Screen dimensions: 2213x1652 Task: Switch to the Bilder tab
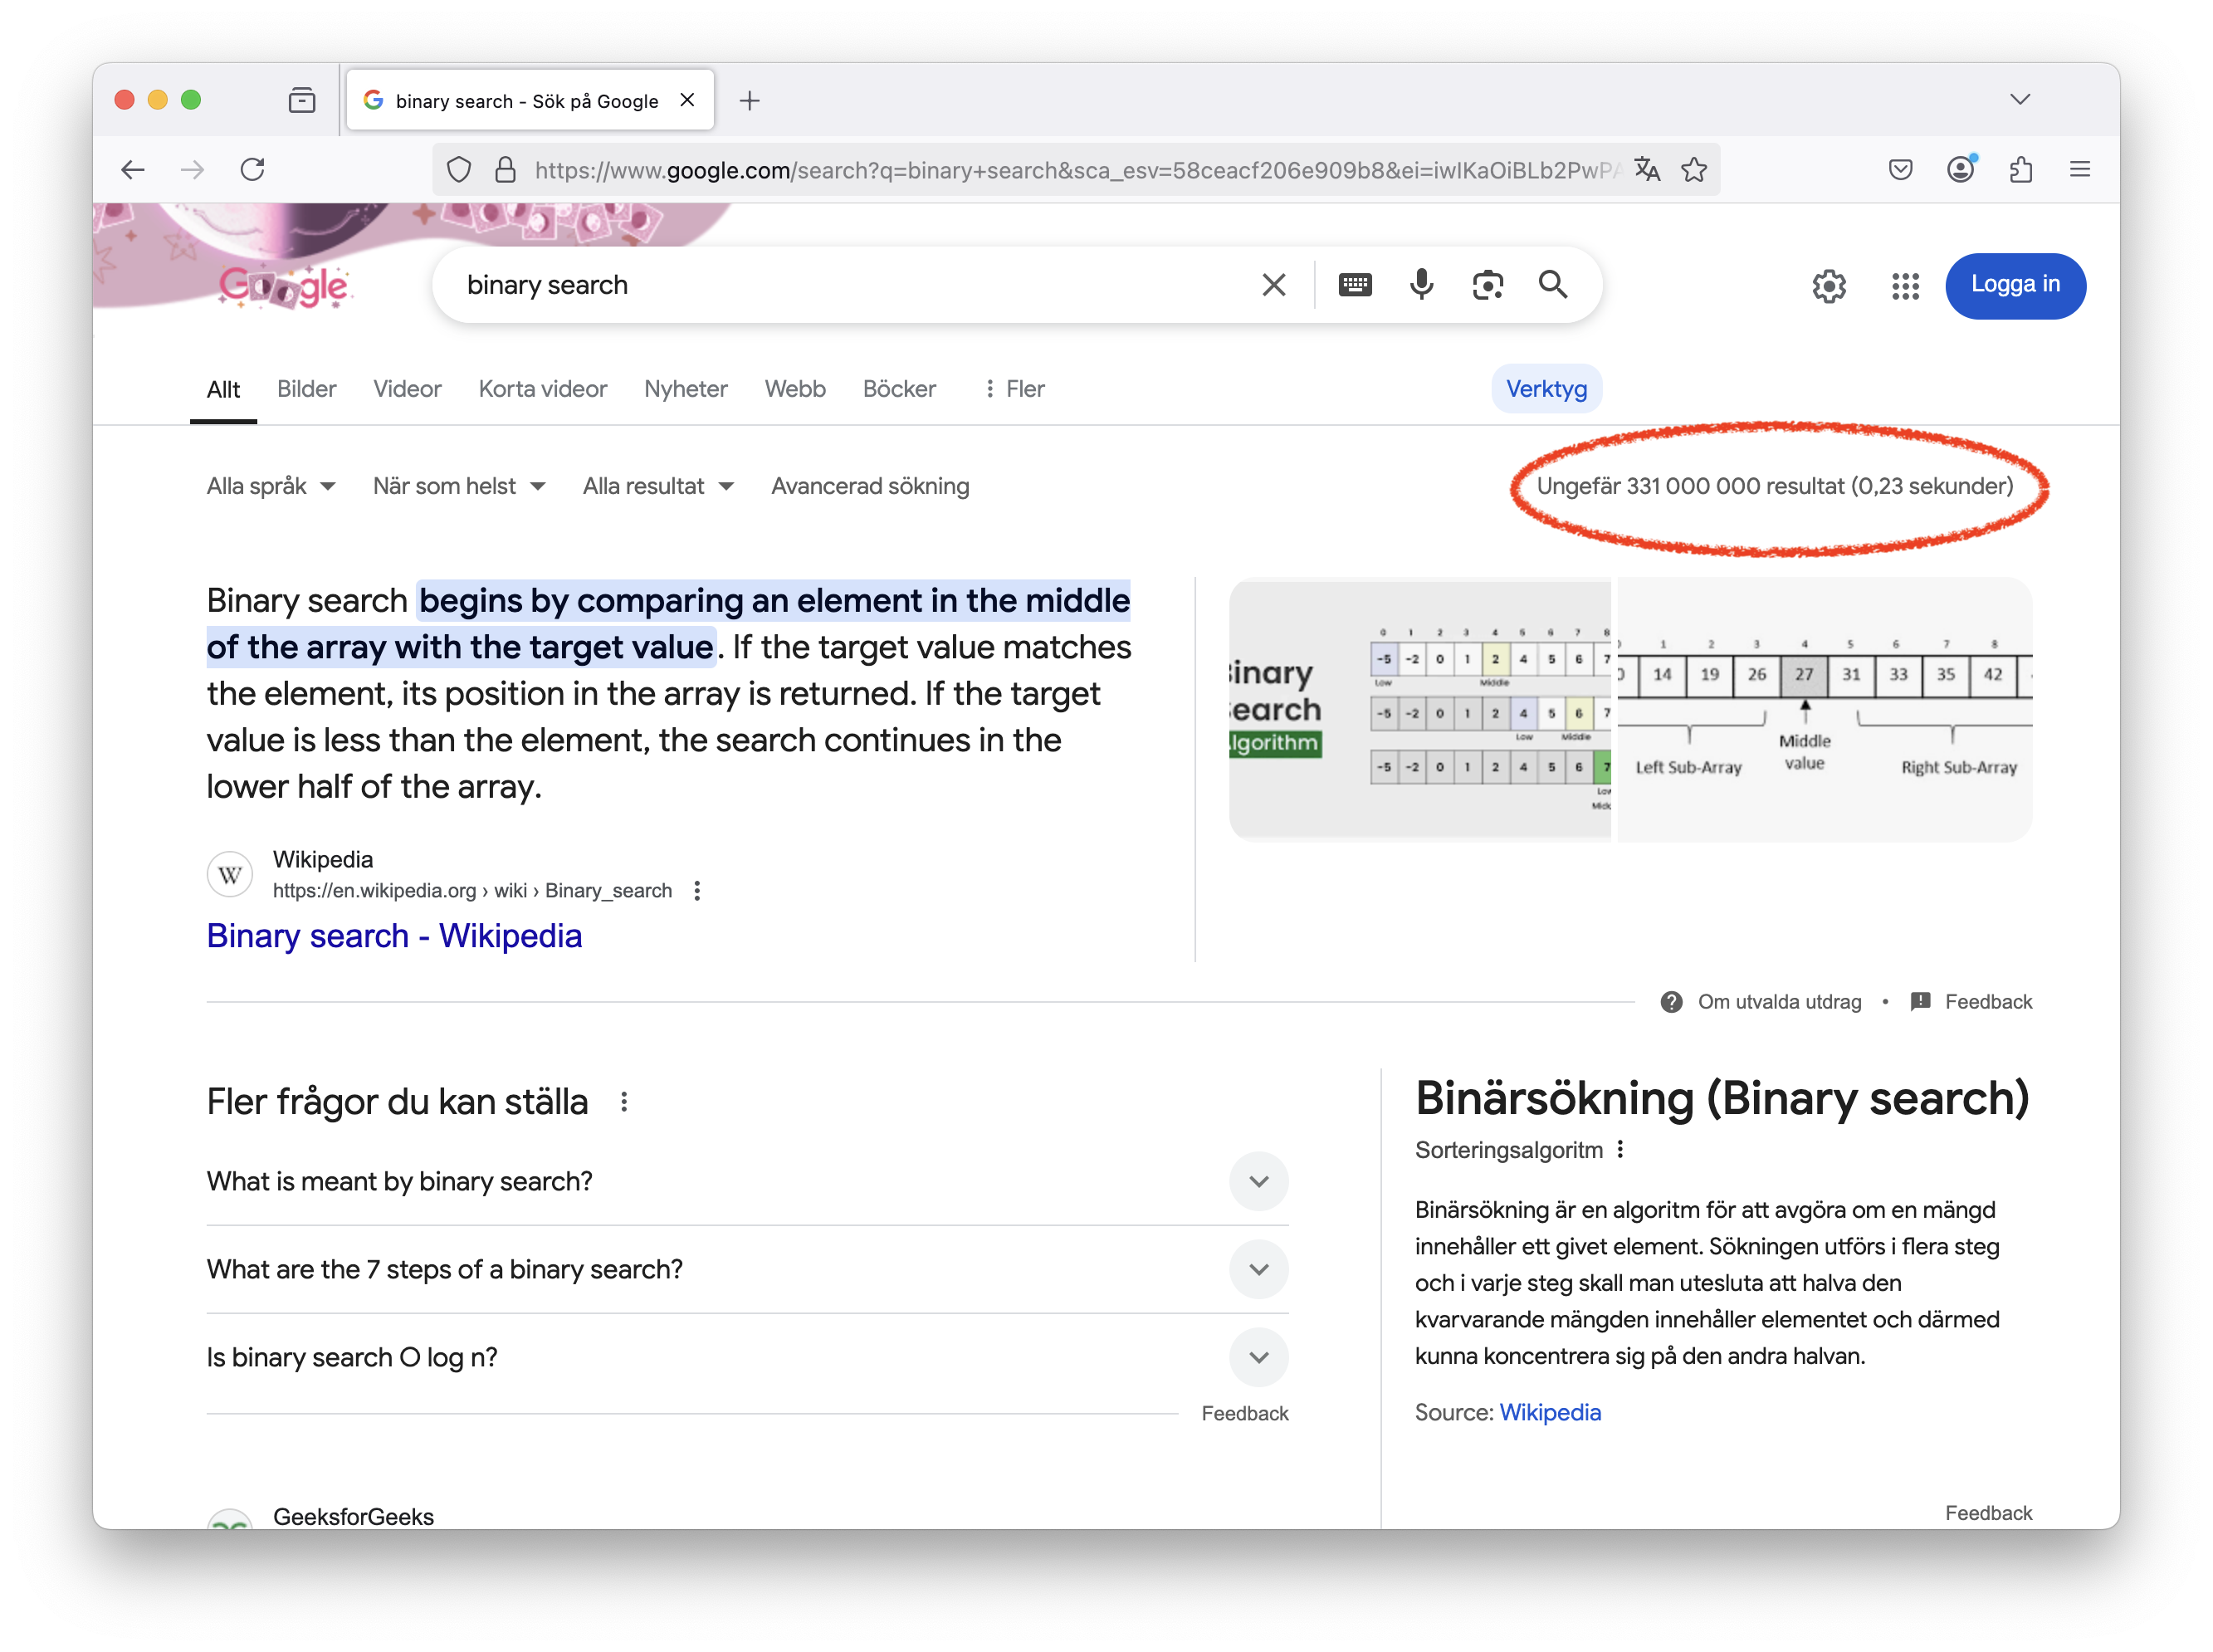[x=306, y=389]
